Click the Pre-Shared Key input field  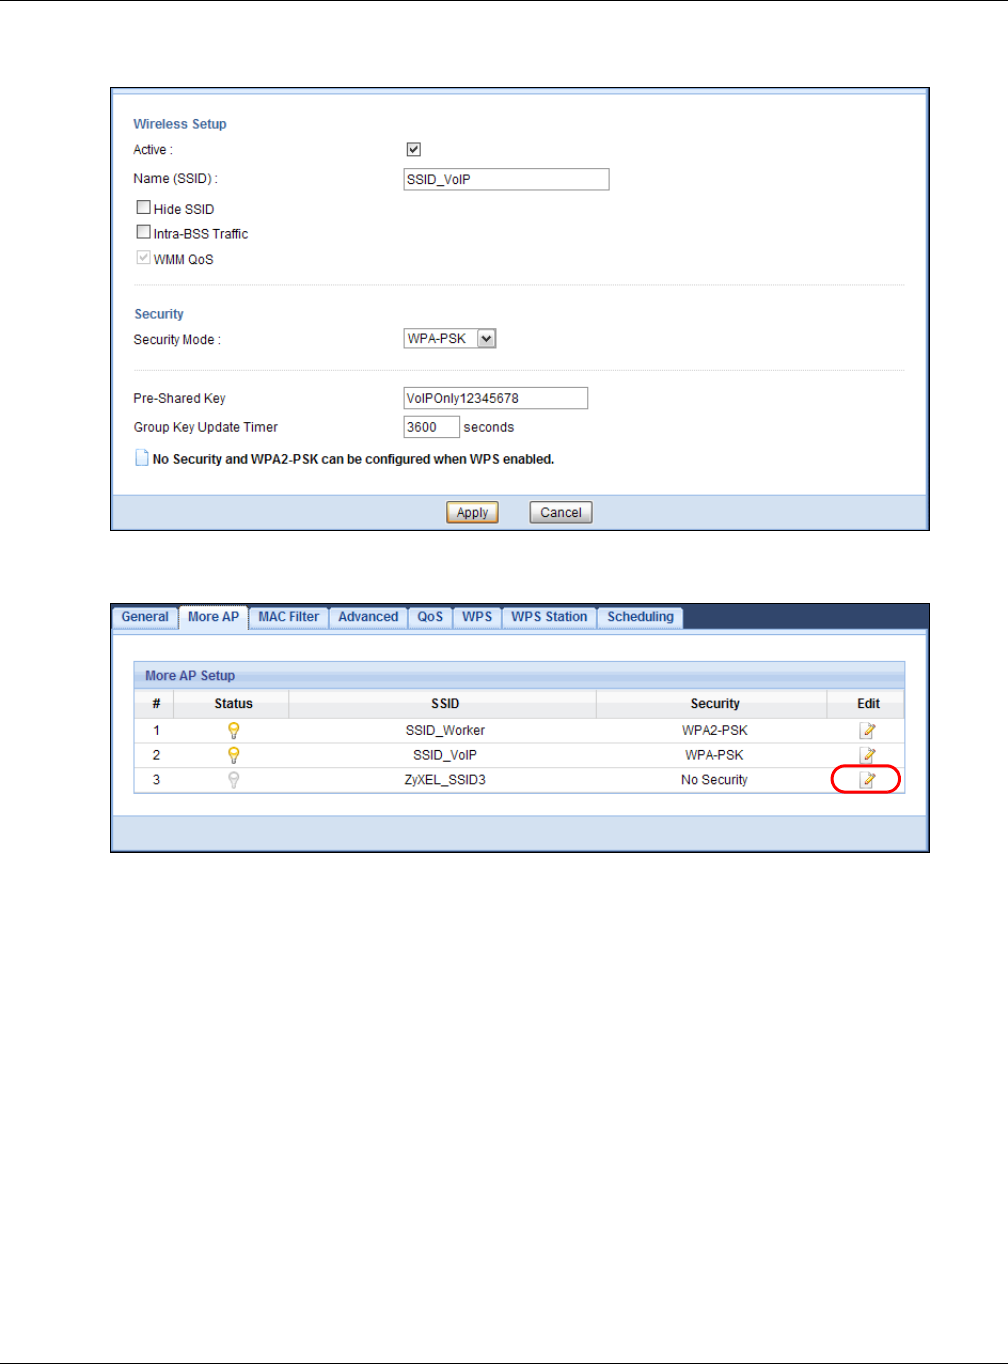495,398
